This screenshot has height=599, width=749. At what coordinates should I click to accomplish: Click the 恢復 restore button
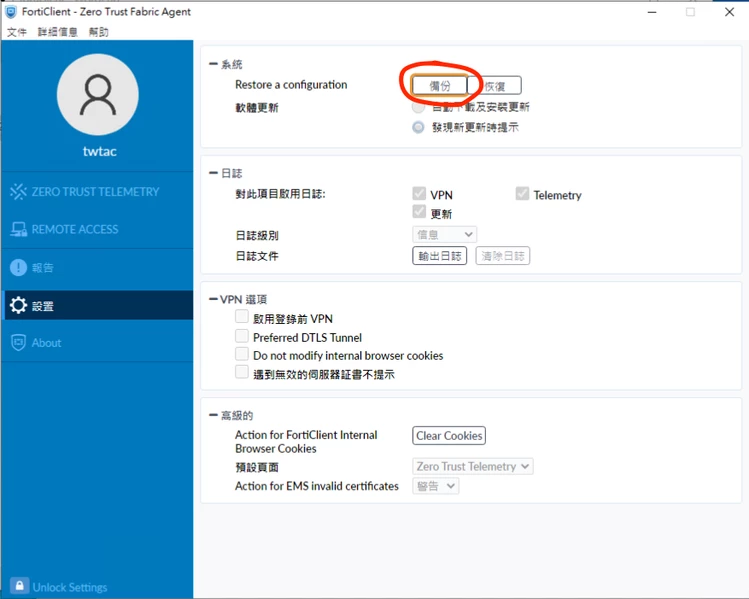point(494,86)
